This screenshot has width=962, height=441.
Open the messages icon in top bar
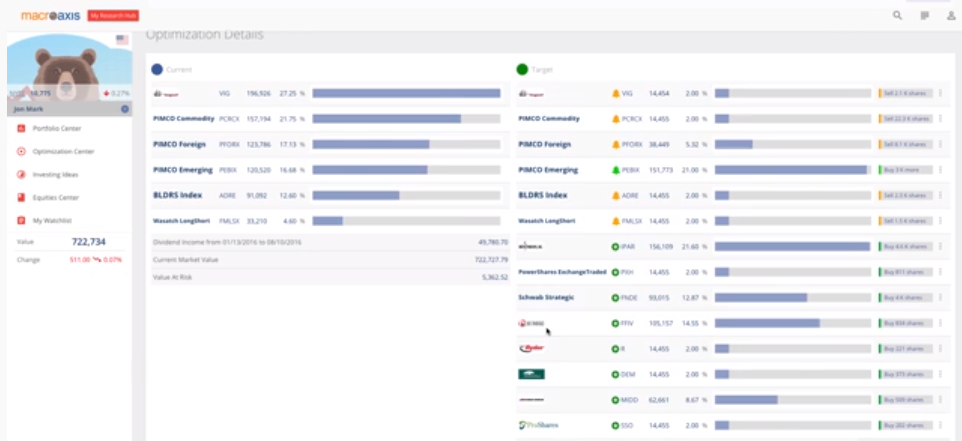(x=925, y=15)
